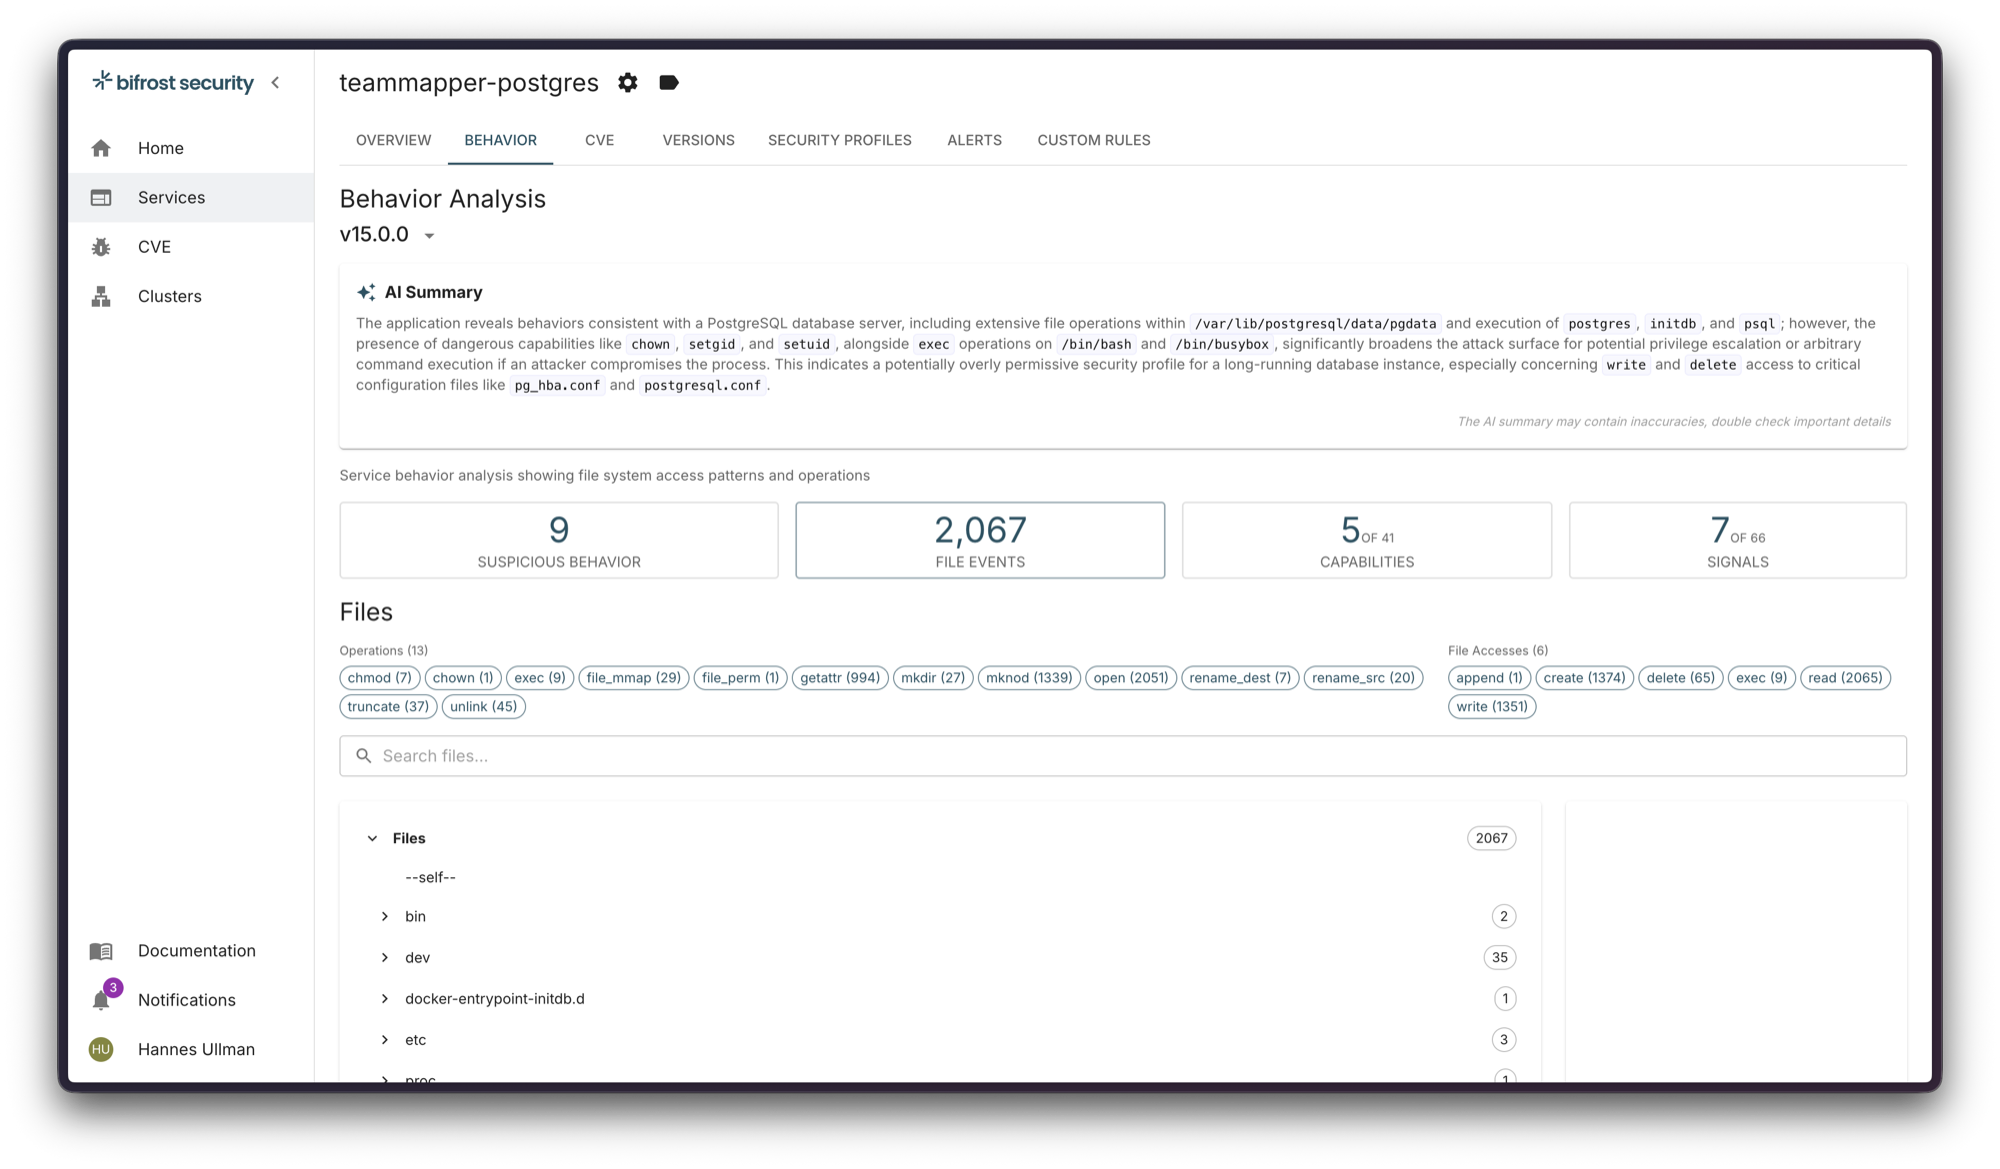
Task: Toggle the unlink (45) filter chip
Action: point(484,706)
